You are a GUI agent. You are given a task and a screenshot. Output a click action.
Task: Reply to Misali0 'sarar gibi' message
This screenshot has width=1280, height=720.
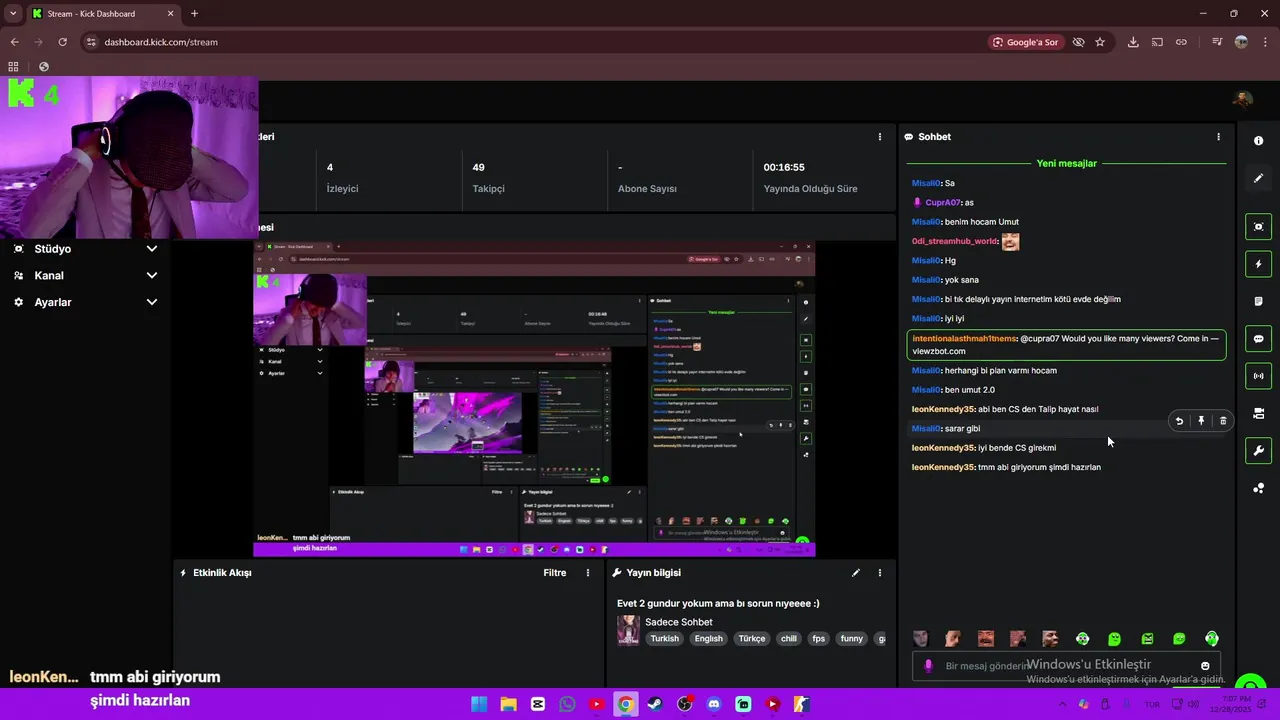coord(1179,421)
